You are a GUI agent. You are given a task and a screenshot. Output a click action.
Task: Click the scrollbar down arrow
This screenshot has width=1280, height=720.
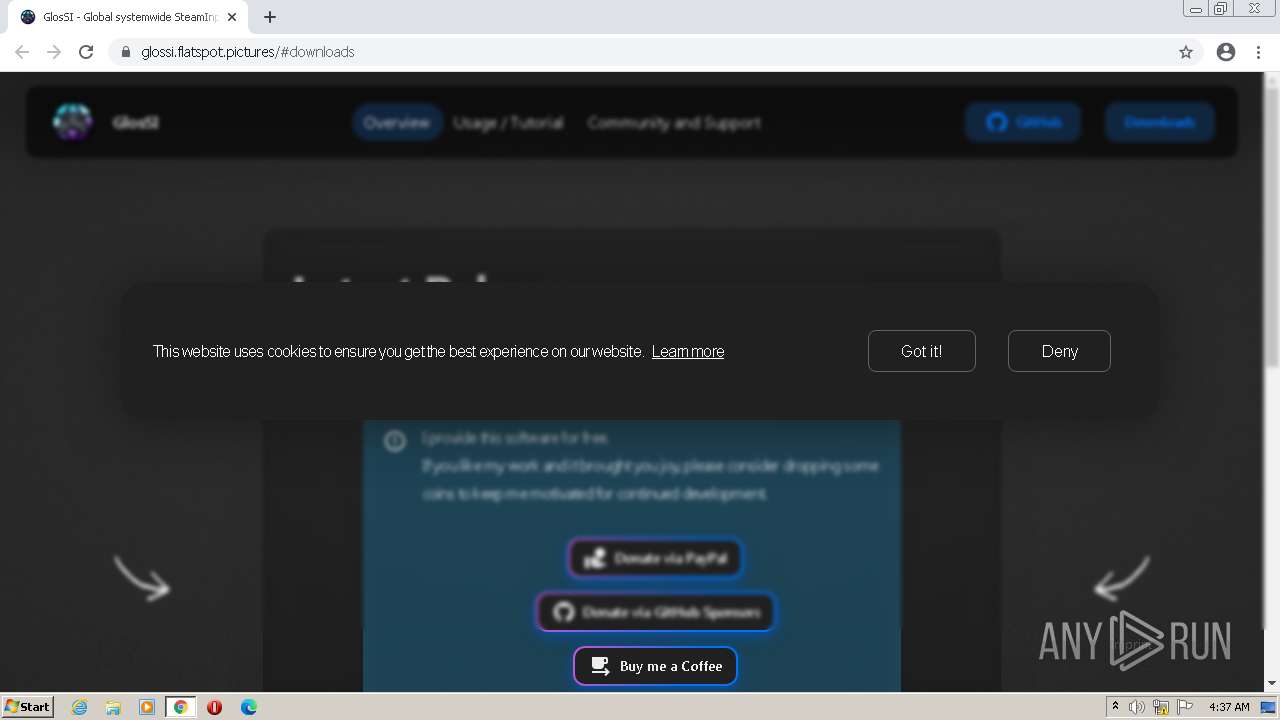point(1272,684)
